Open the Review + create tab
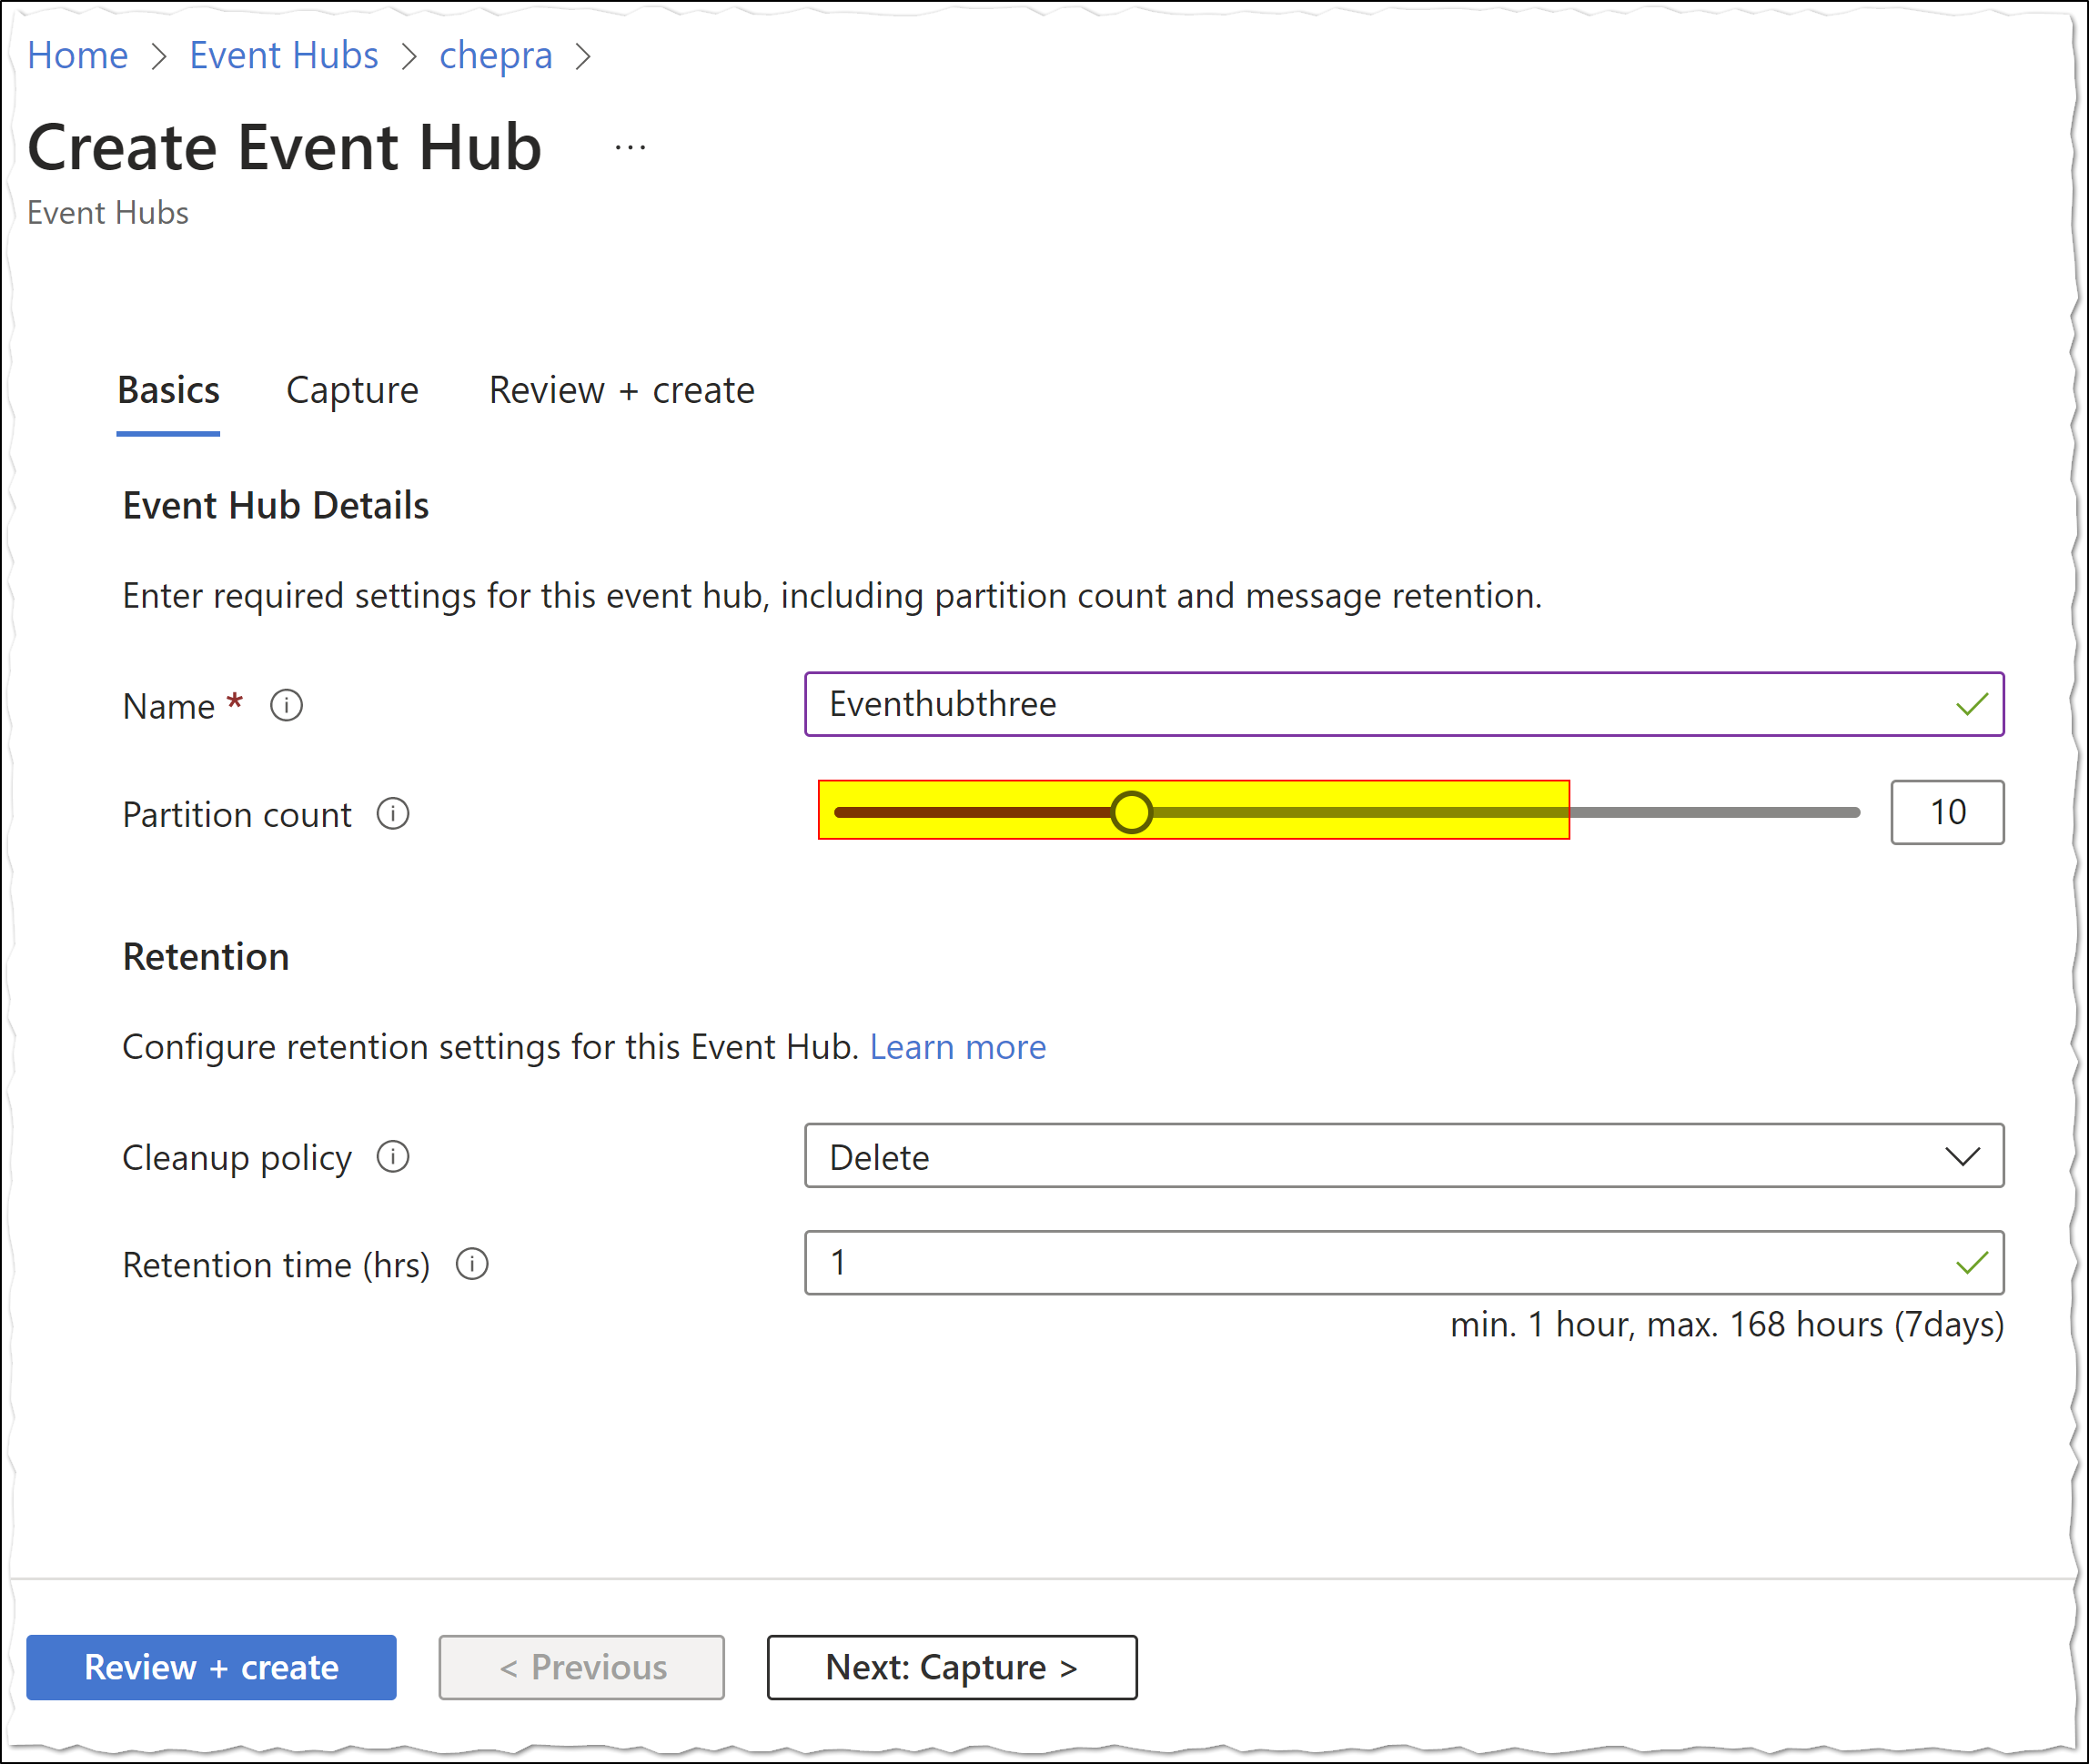 (x=621, y=390)
